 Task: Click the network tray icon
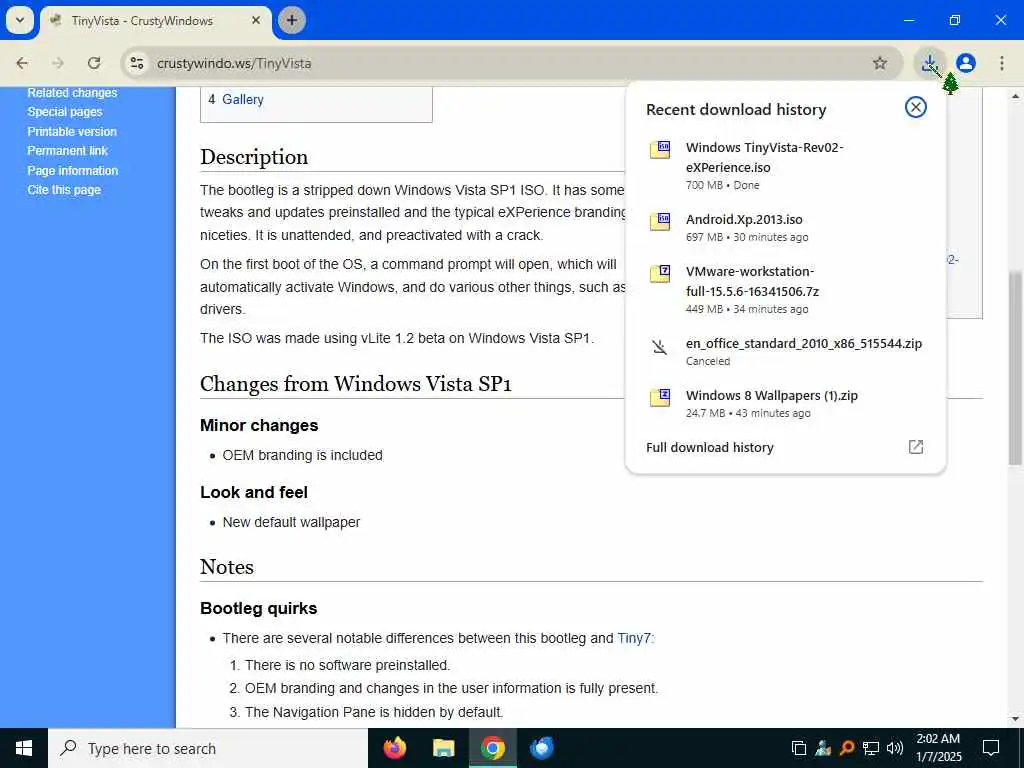click(x=871, y=748)
